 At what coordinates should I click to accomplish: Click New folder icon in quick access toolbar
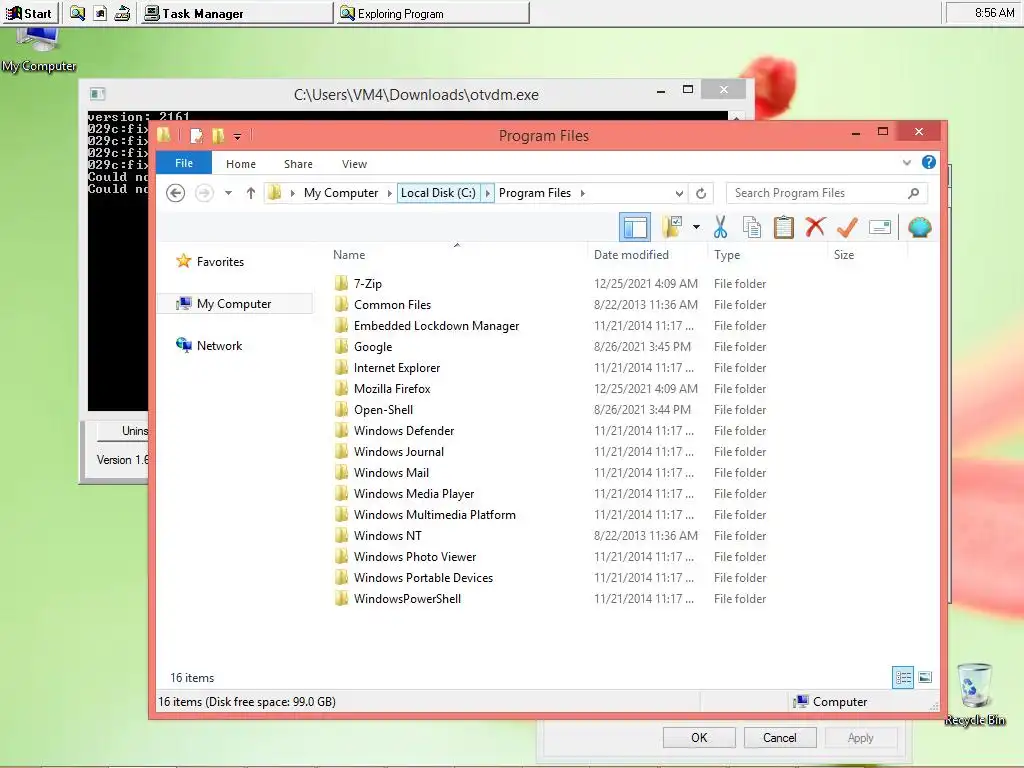218,136
